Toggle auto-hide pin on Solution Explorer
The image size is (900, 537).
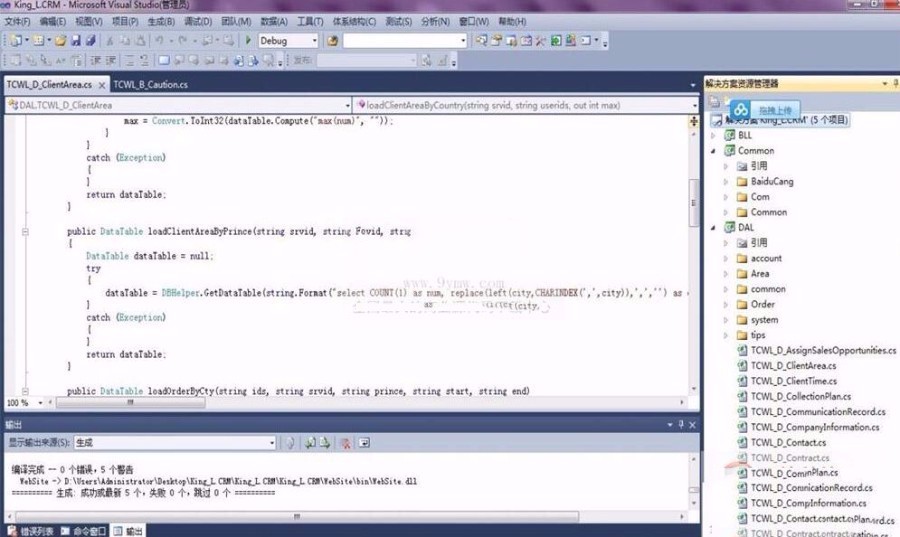point(895,84)
